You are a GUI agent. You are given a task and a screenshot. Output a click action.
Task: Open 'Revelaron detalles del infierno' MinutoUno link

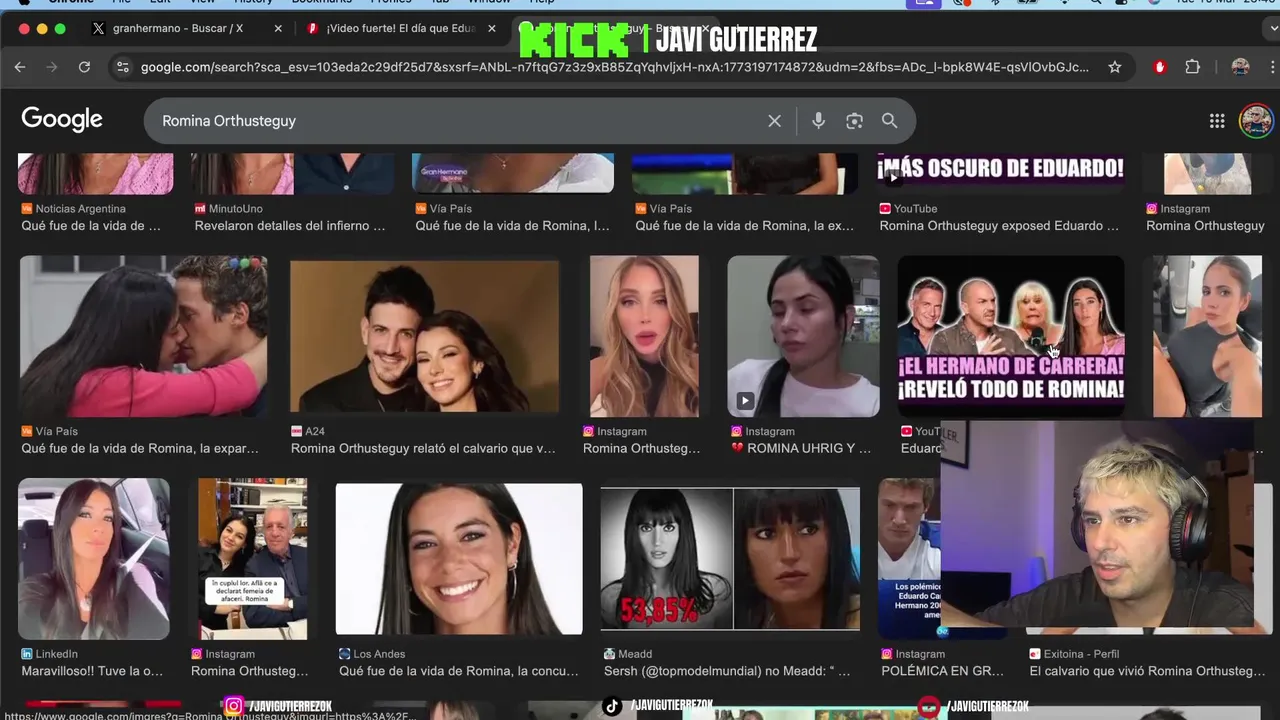(x=290, y=226)
